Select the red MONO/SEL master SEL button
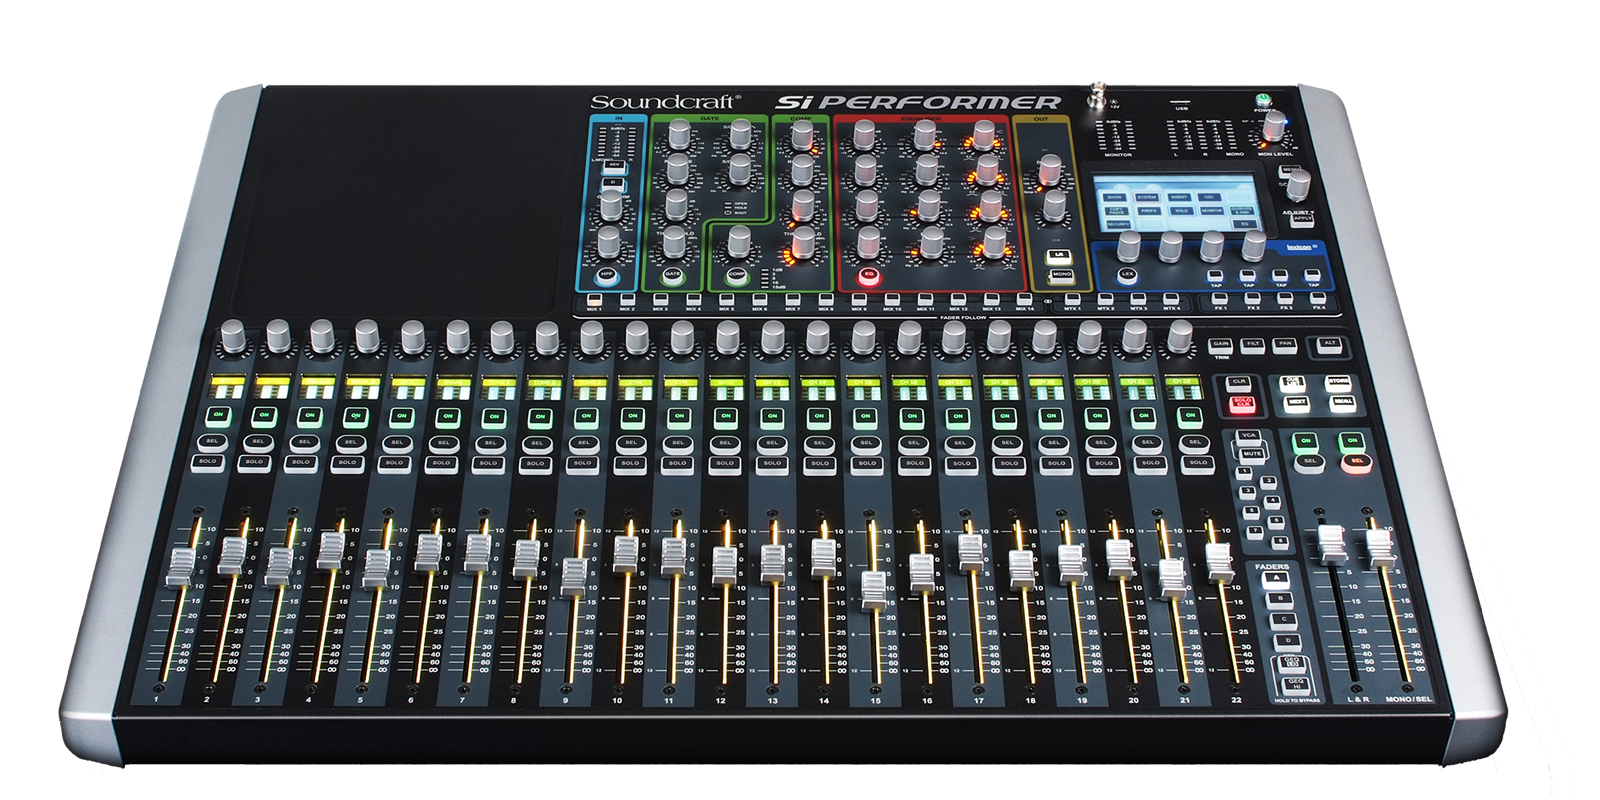 pyautogui.click(x=1357, y=462)
